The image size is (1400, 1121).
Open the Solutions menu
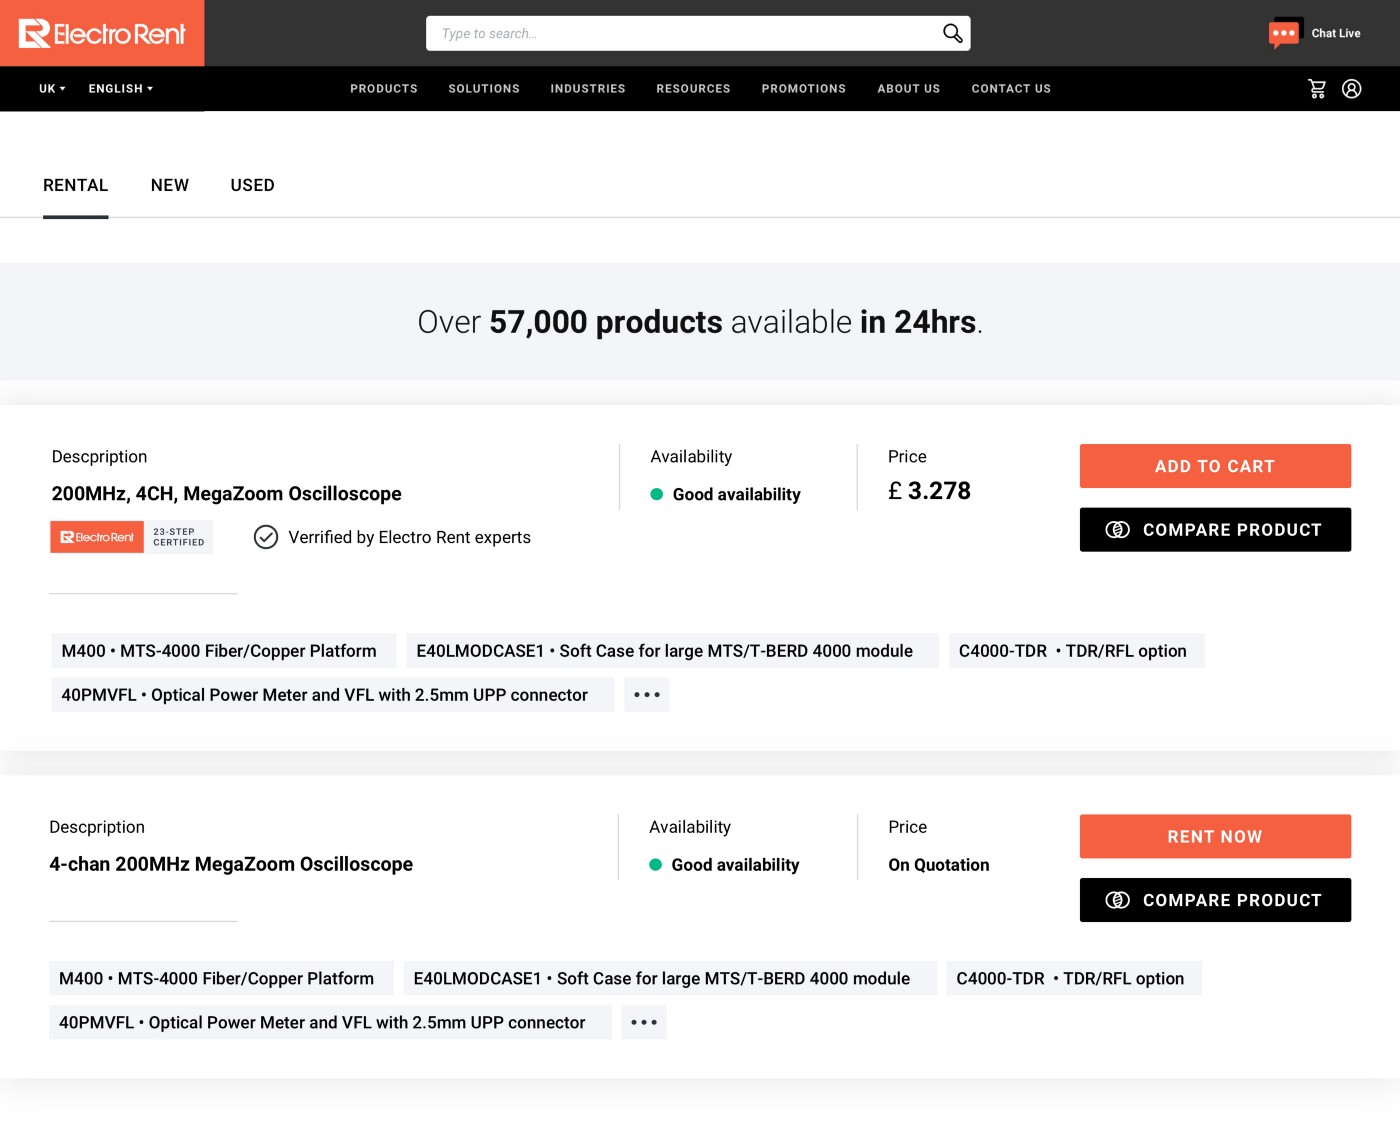tap(484, 89)
